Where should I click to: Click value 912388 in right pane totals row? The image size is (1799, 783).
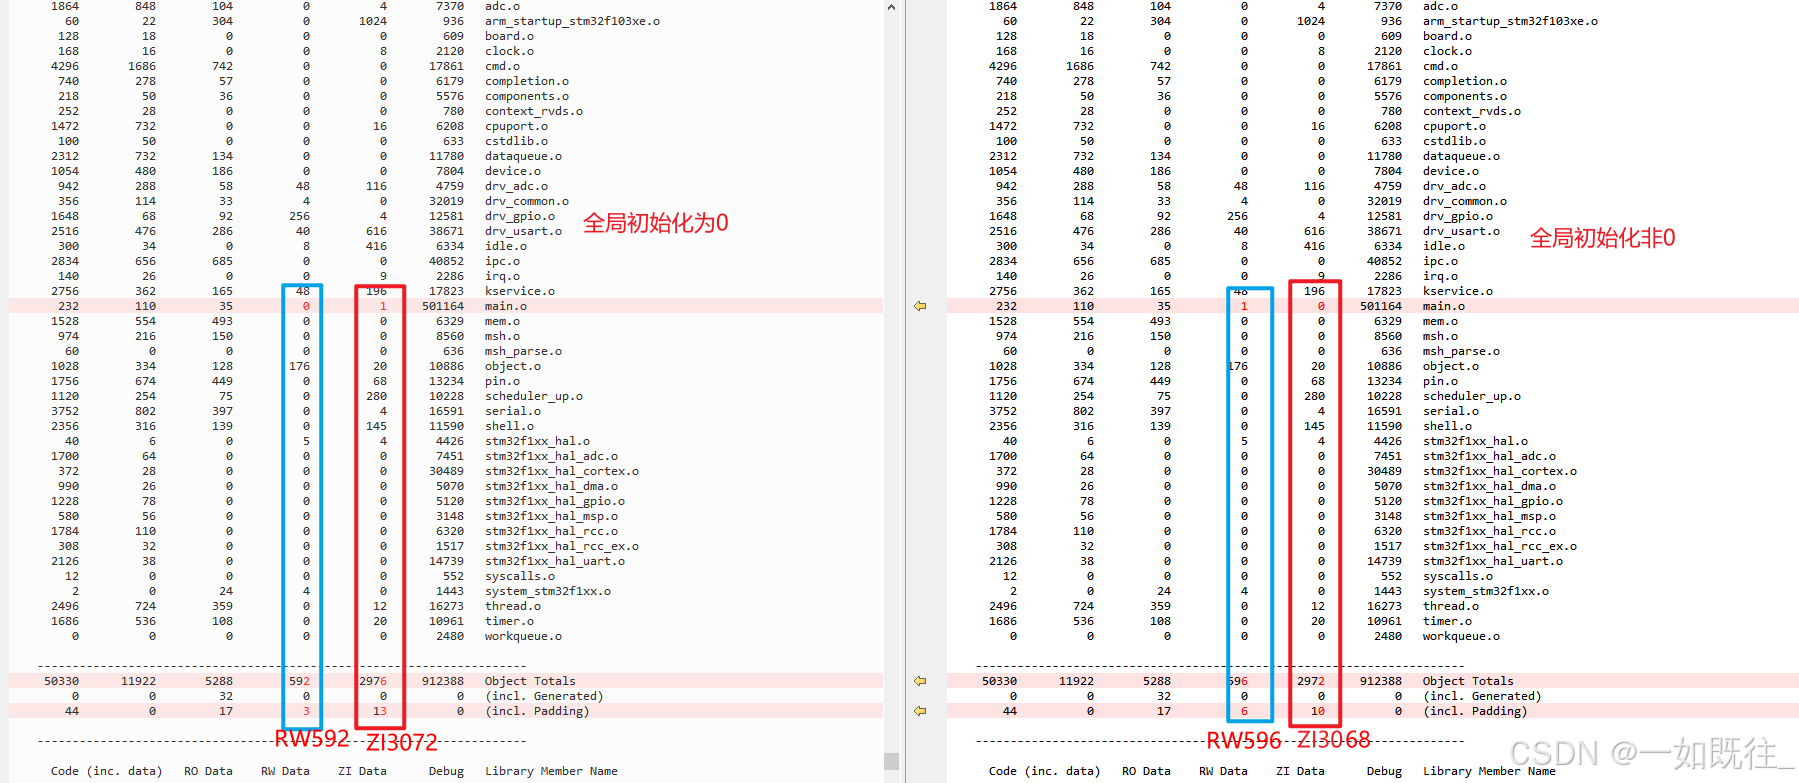1381,681
